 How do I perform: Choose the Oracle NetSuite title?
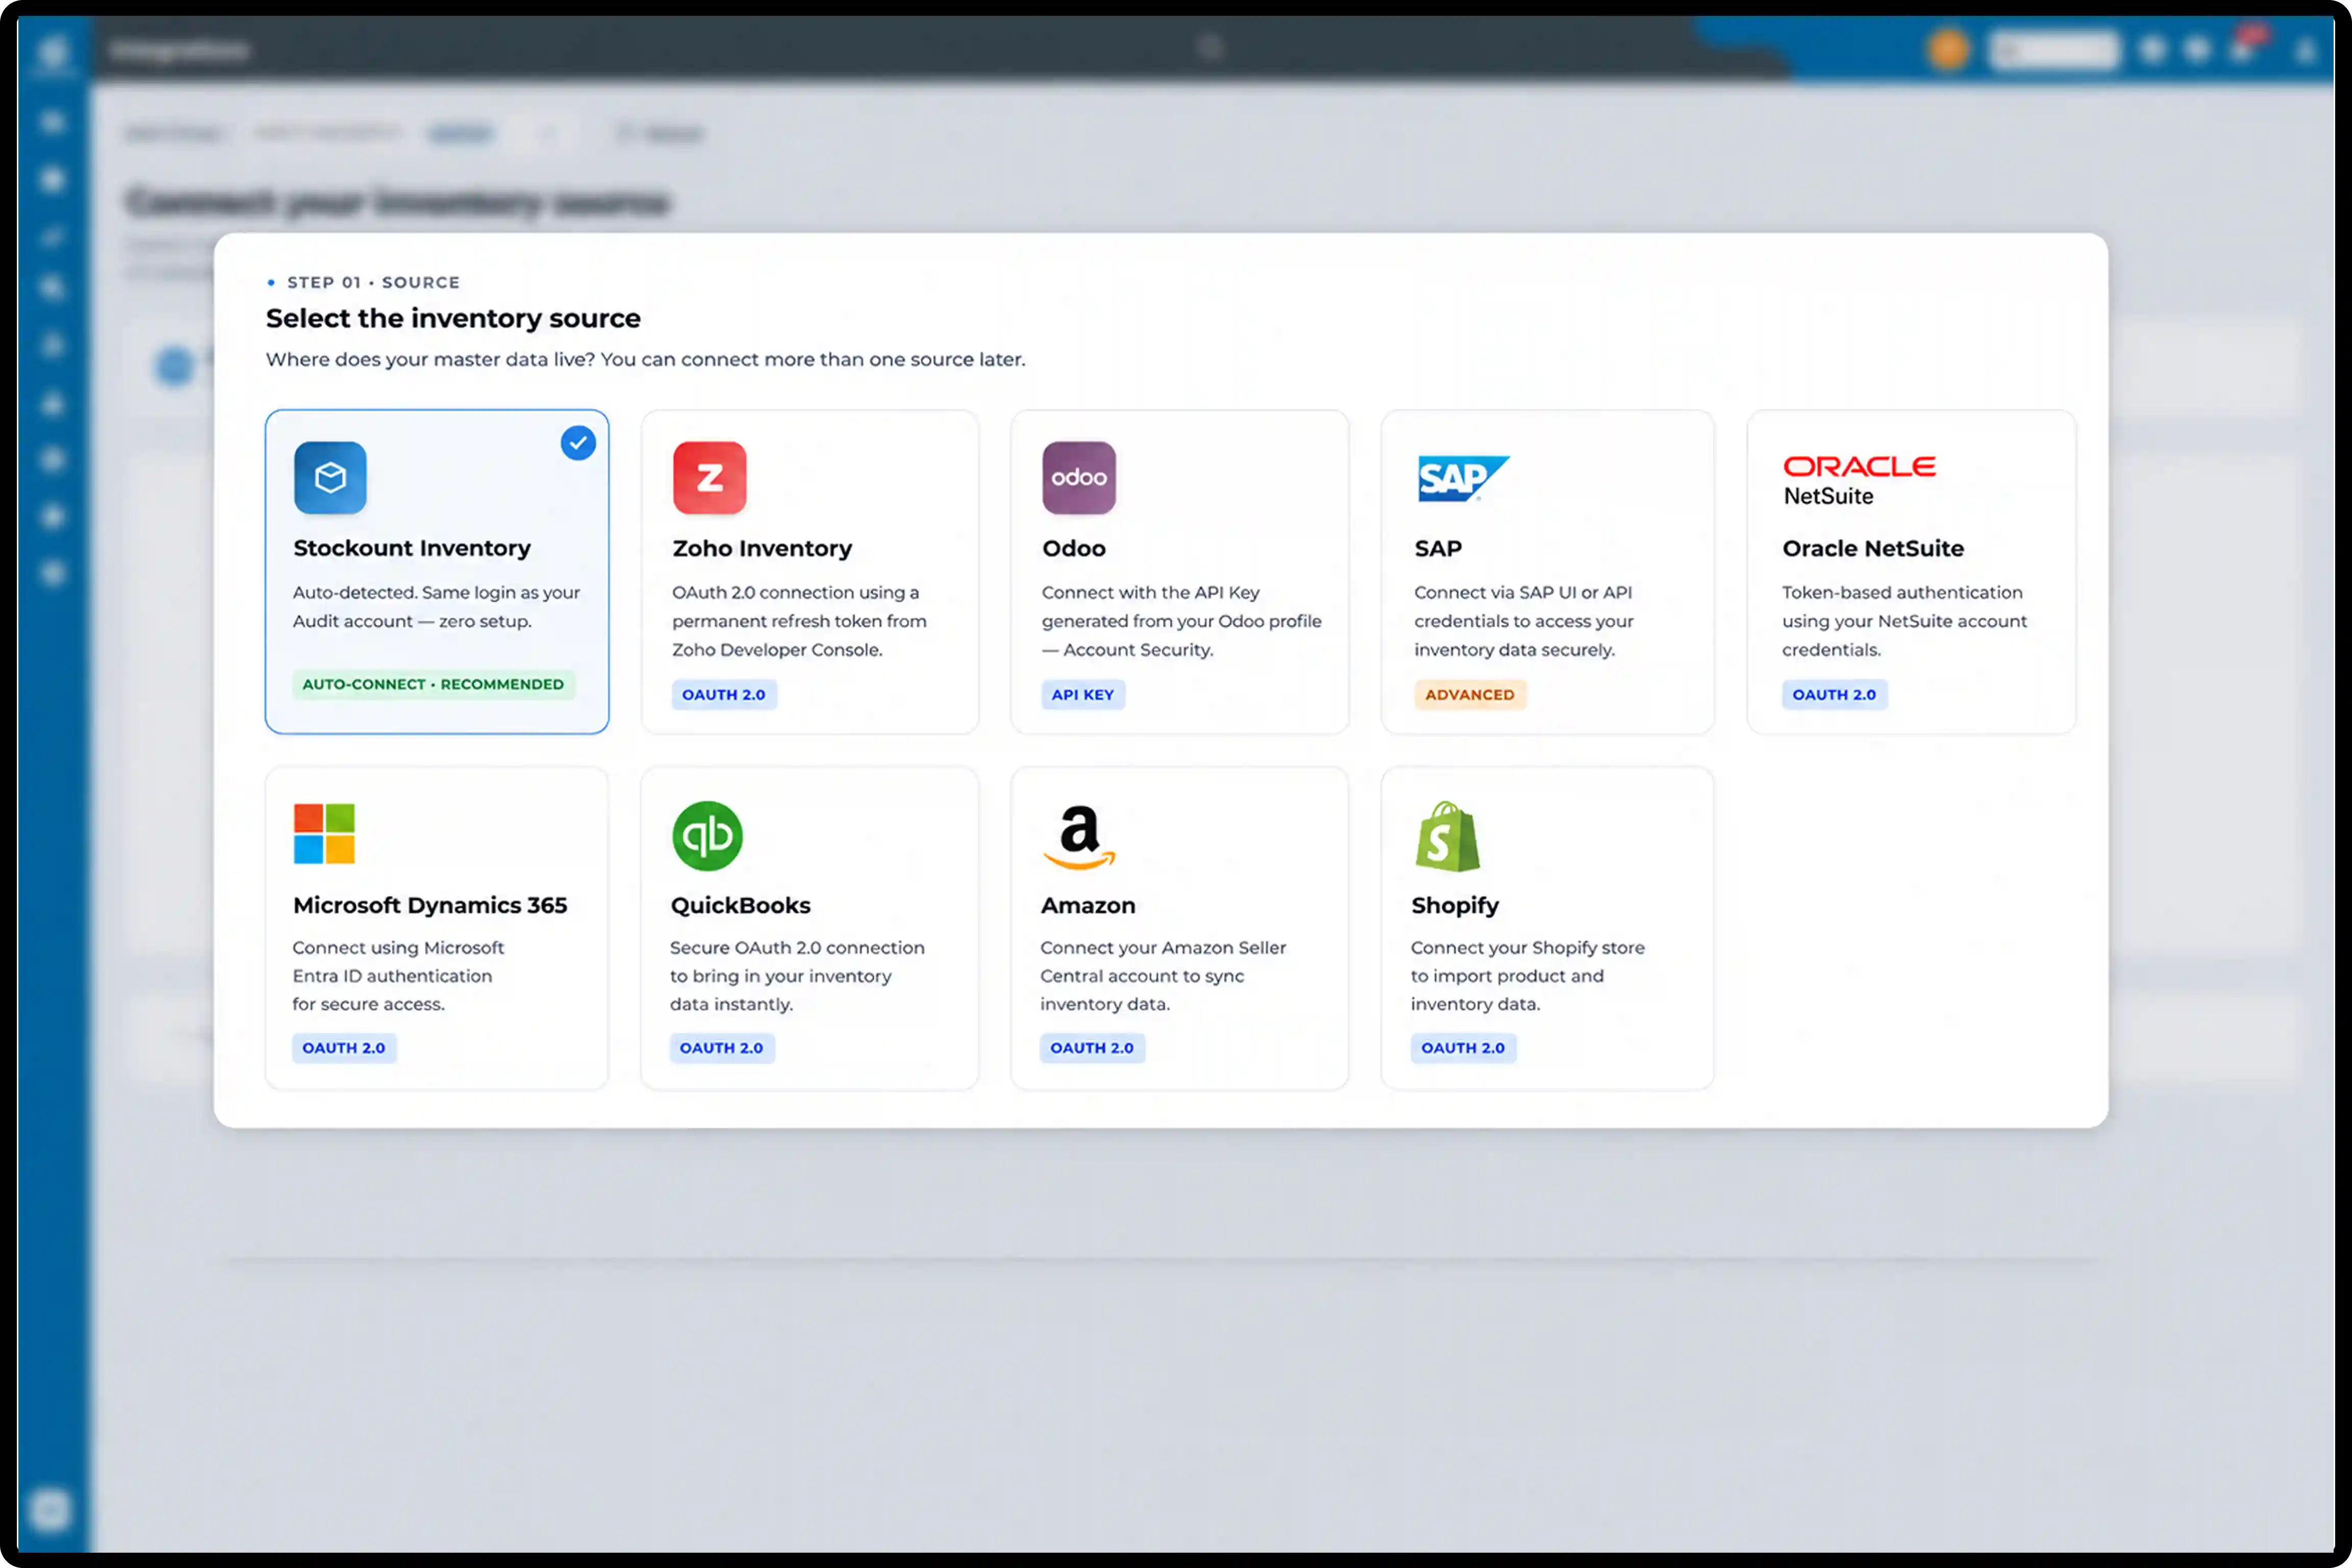pos(1872,548)
